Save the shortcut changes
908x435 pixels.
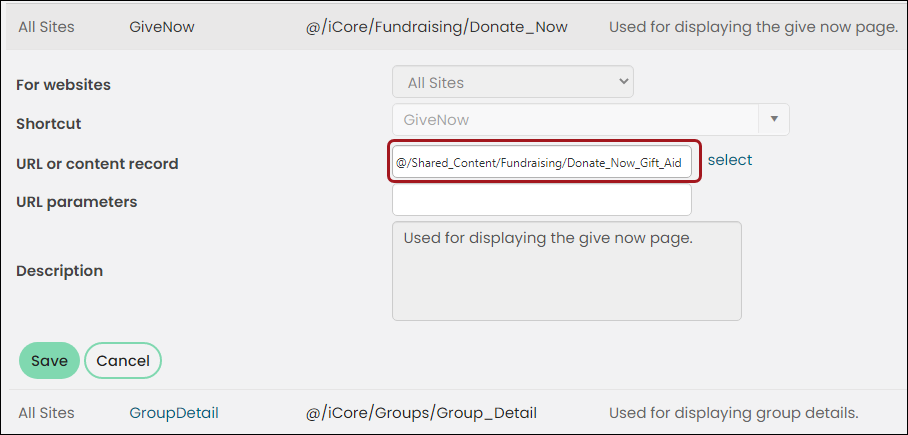pos(49,361)
